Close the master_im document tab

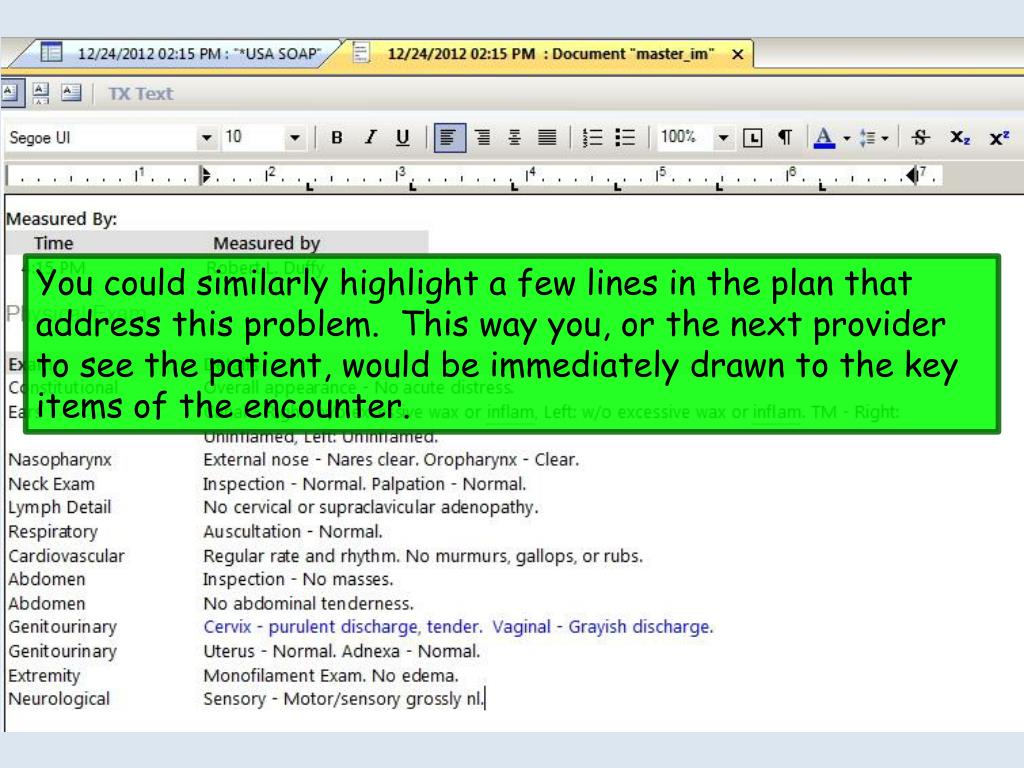pos(737,54)
